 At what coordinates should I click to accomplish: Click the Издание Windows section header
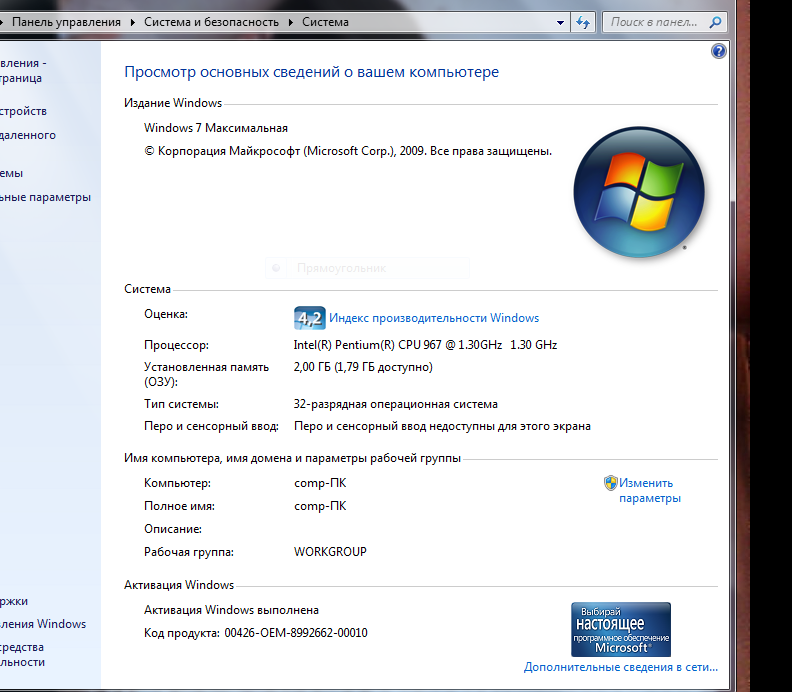tap(173, 103)
